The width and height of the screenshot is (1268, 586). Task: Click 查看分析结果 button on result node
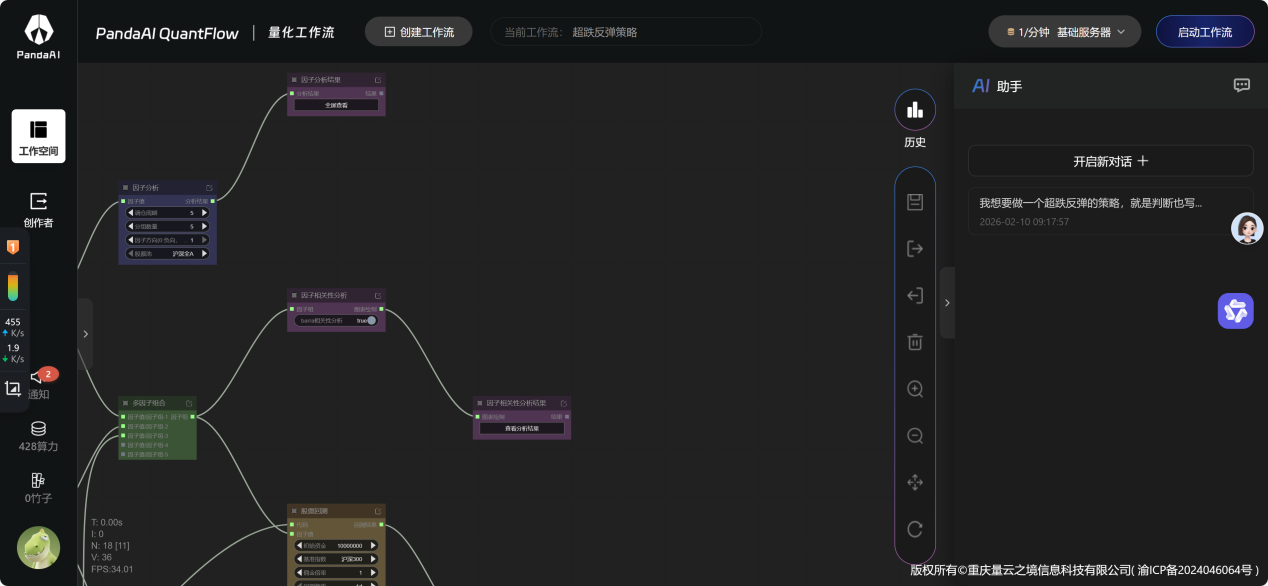(x=522, y=428)
